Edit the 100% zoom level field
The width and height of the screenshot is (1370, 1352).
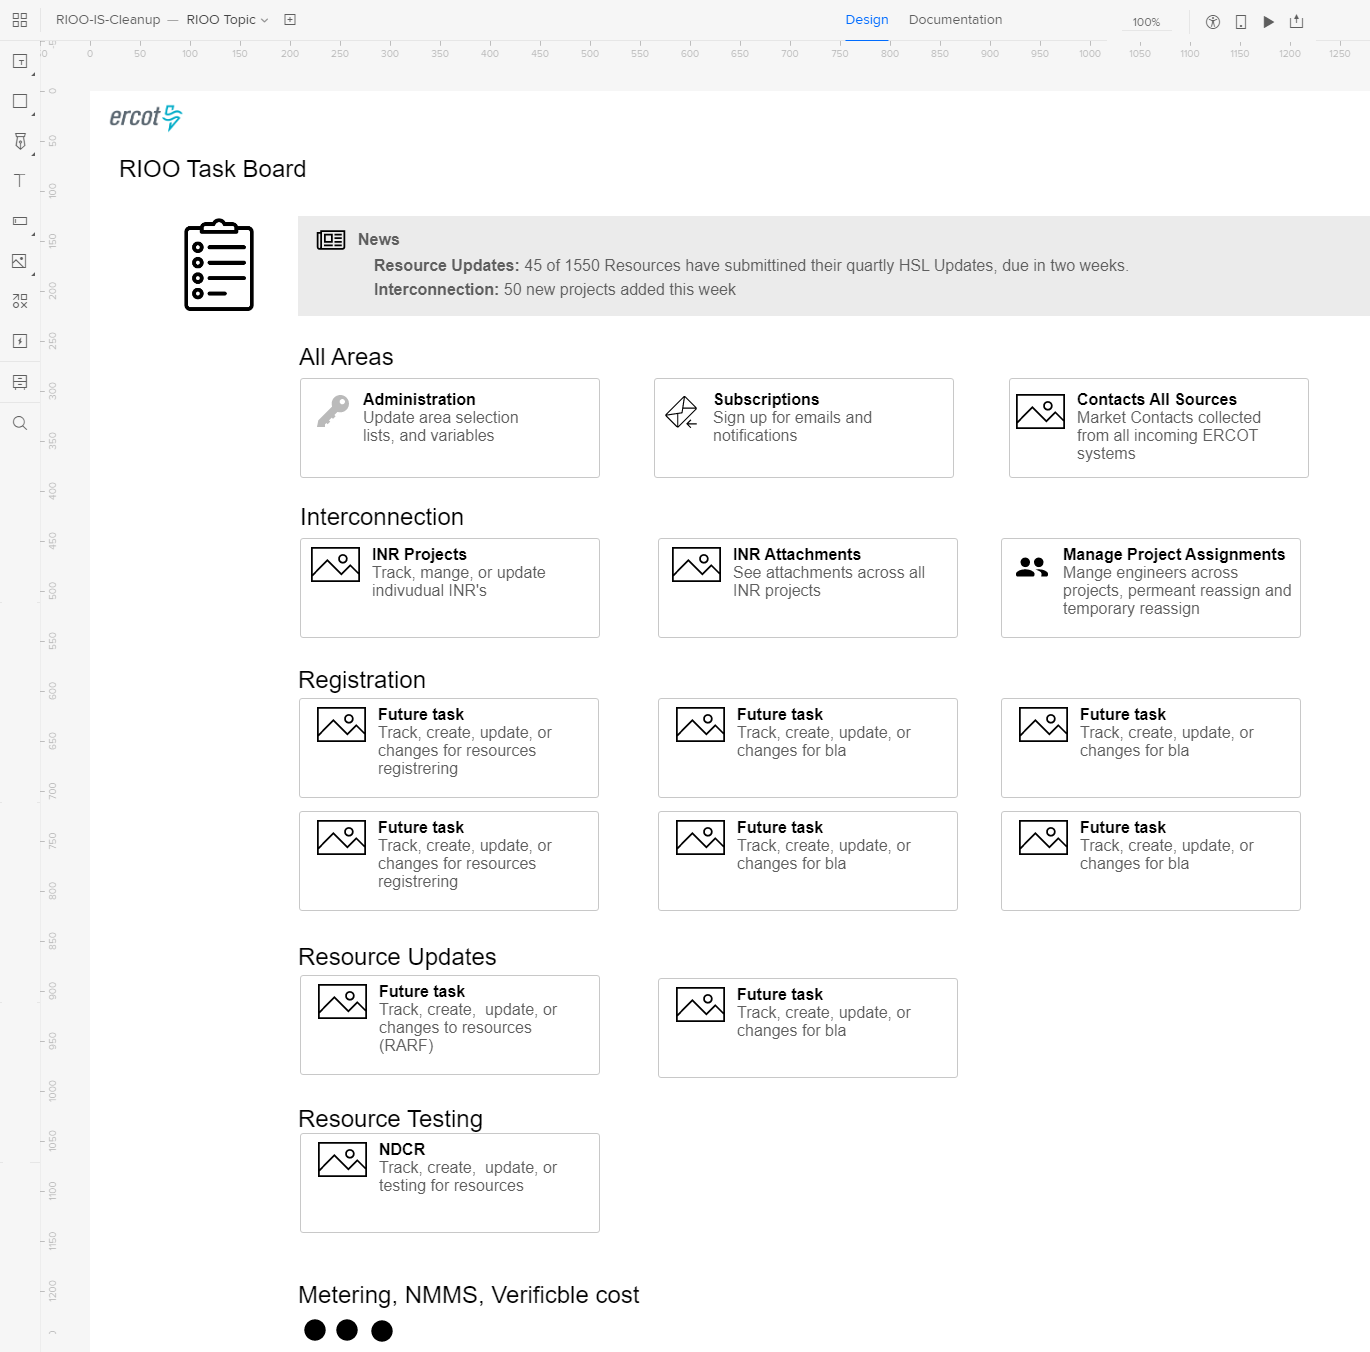tap(1146, 21)
